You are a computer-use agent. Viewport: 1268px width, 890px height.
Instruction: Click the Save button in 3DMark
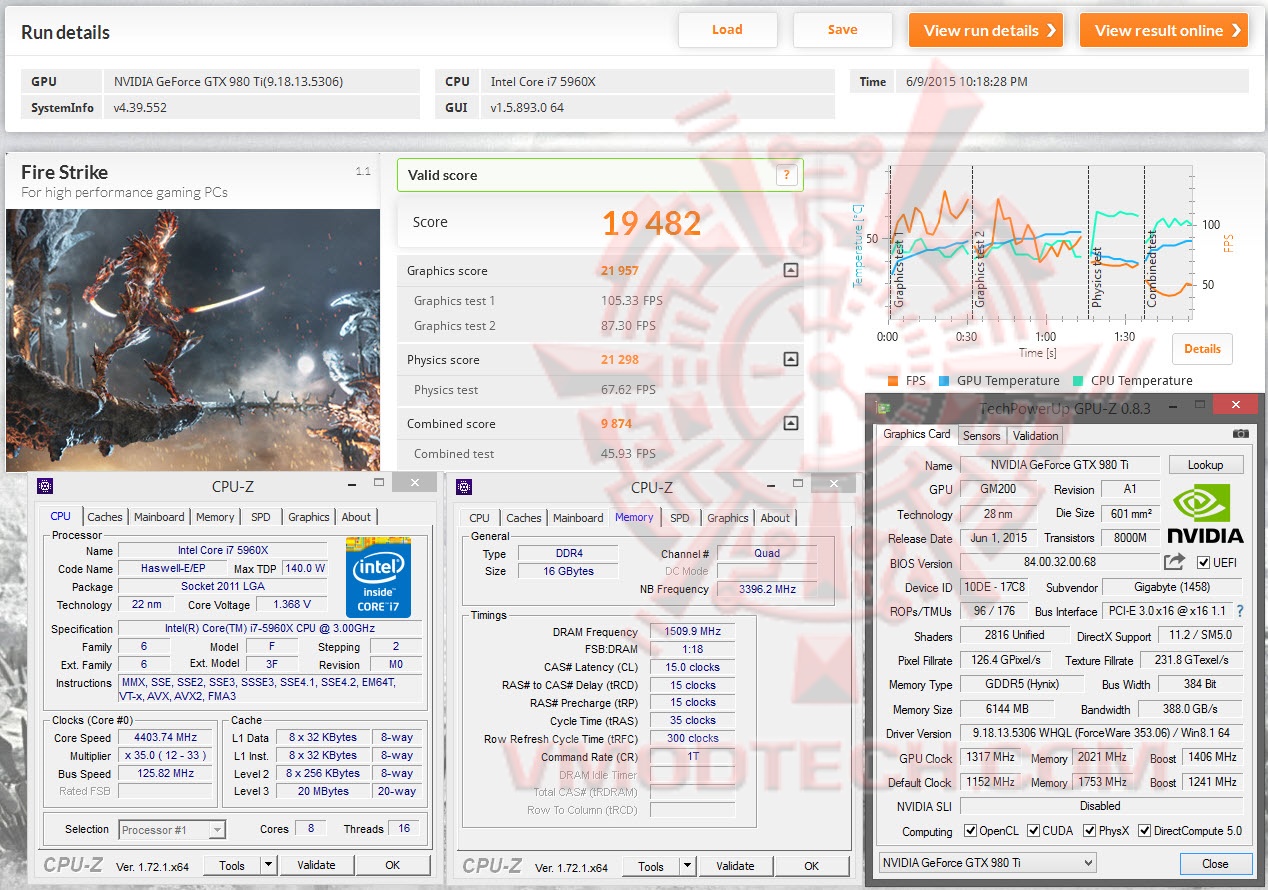point(842,30)
